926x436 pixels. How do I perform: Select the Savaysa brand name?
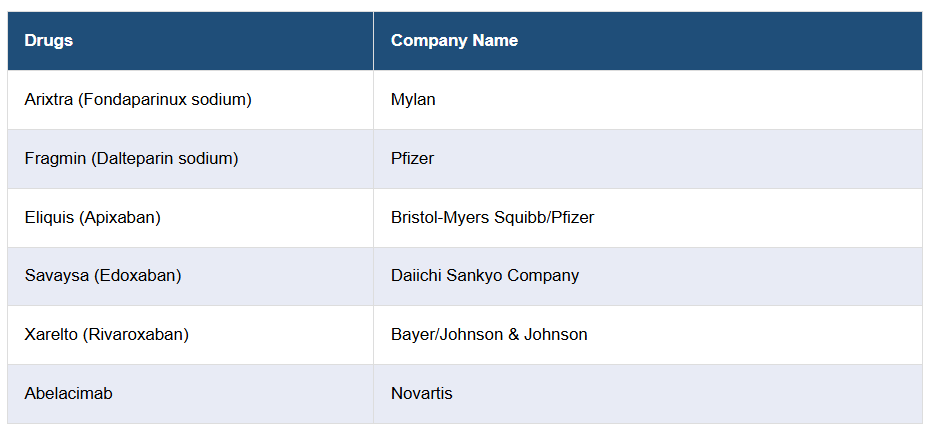pyautogui.click(x=56, y=276)
